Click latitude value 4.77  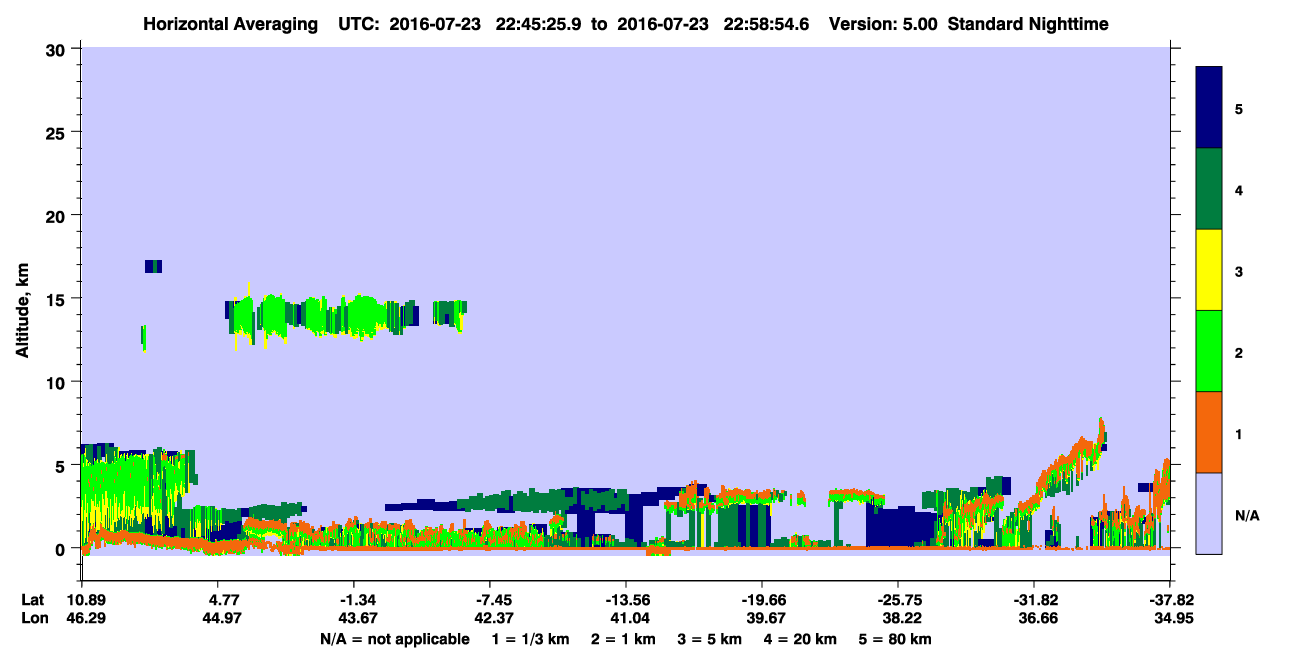pos(217,600)
